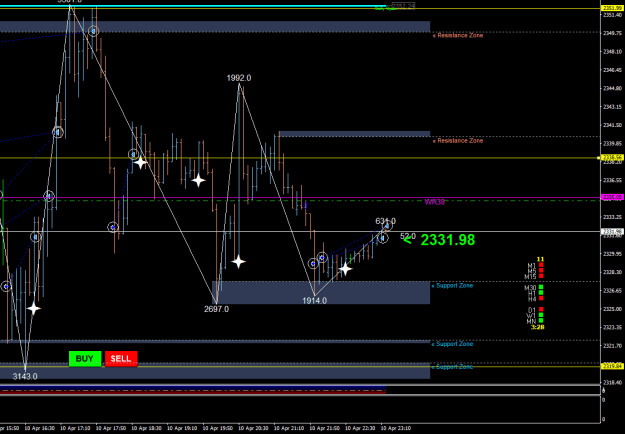The height and width of the screenshot is (434, 625).
Task: Click the 2344.80 price scale value
Action: pyautogui.click(x=613, y=88)
